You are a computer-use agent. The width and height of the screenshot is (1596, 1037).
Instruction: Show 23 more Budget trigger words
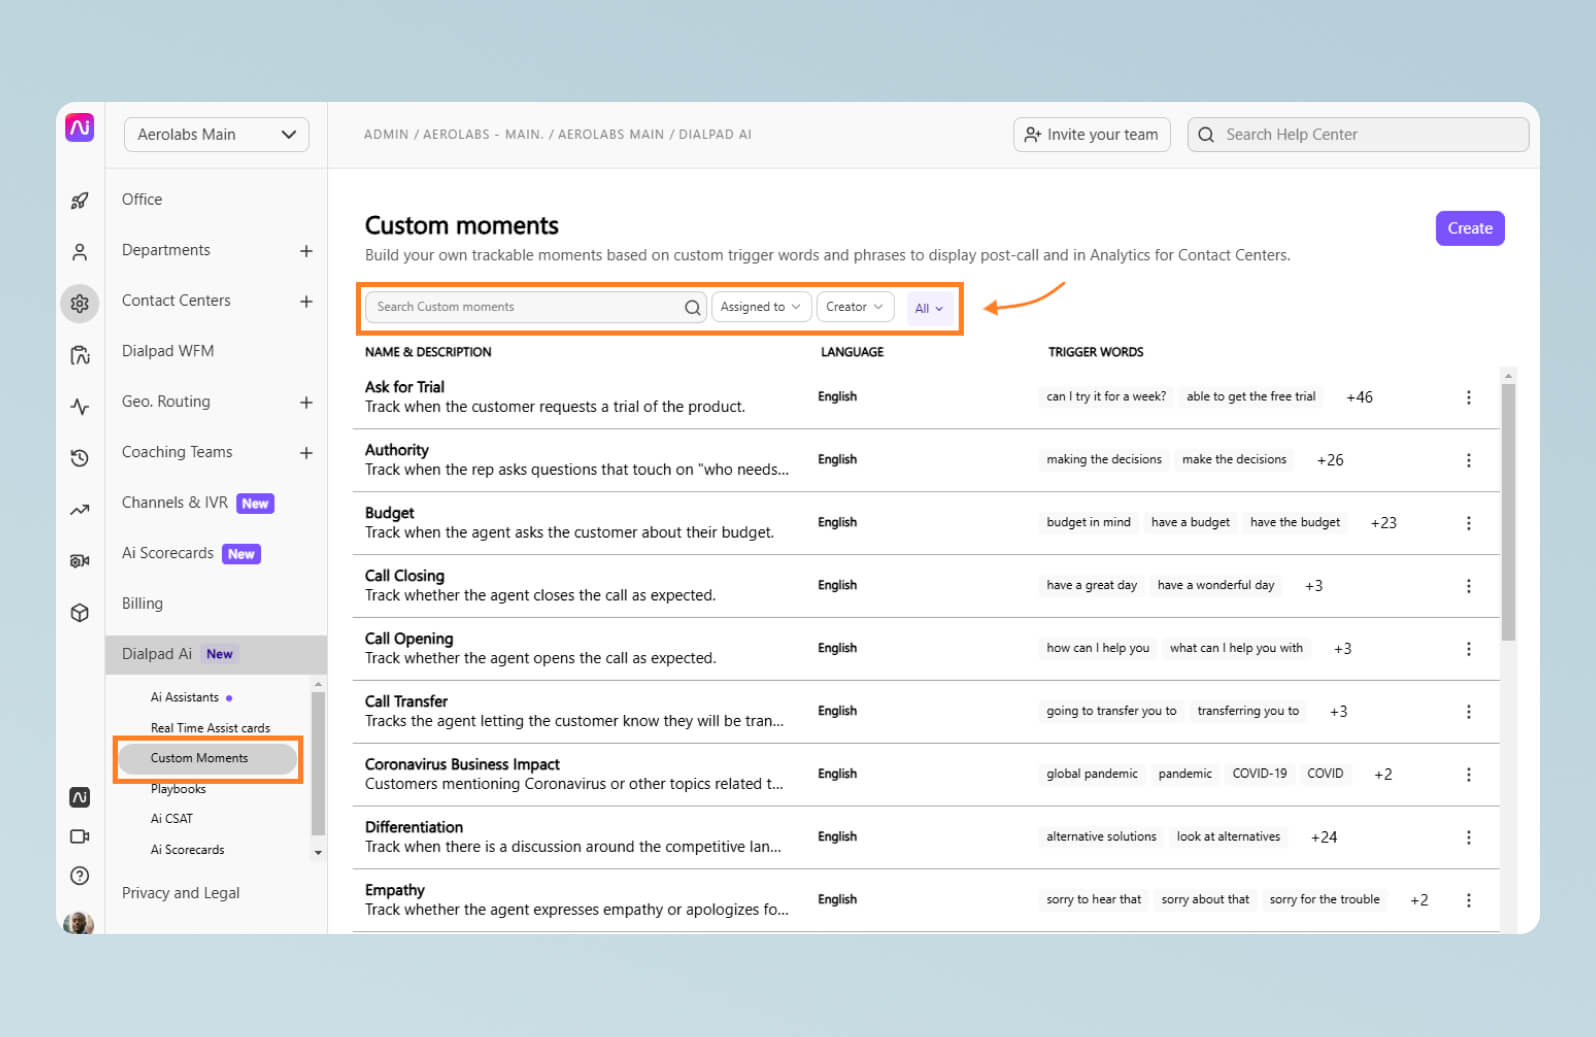tap(1383, 523)
